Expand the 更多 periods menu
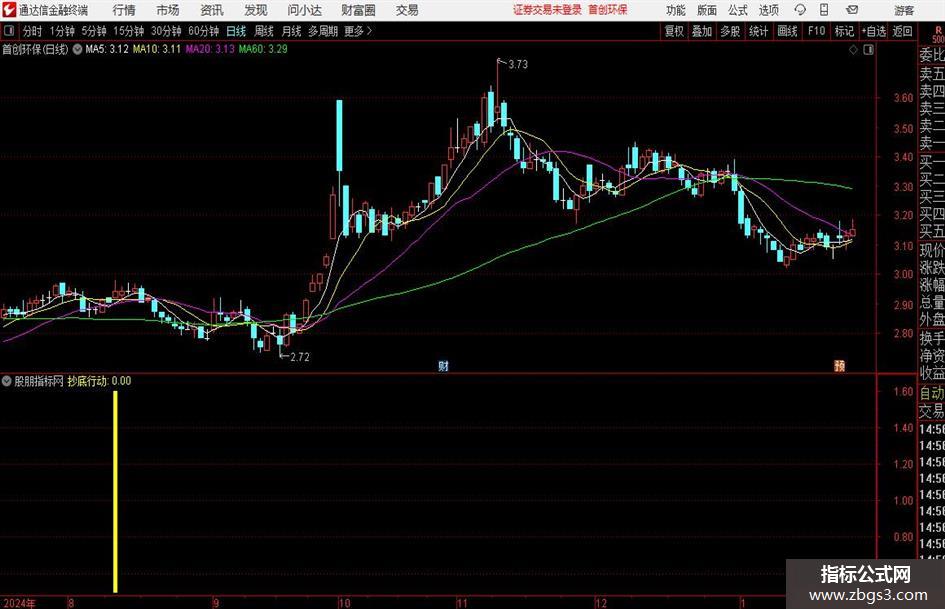This screenshot has width=945, height=609. [359, 31]
